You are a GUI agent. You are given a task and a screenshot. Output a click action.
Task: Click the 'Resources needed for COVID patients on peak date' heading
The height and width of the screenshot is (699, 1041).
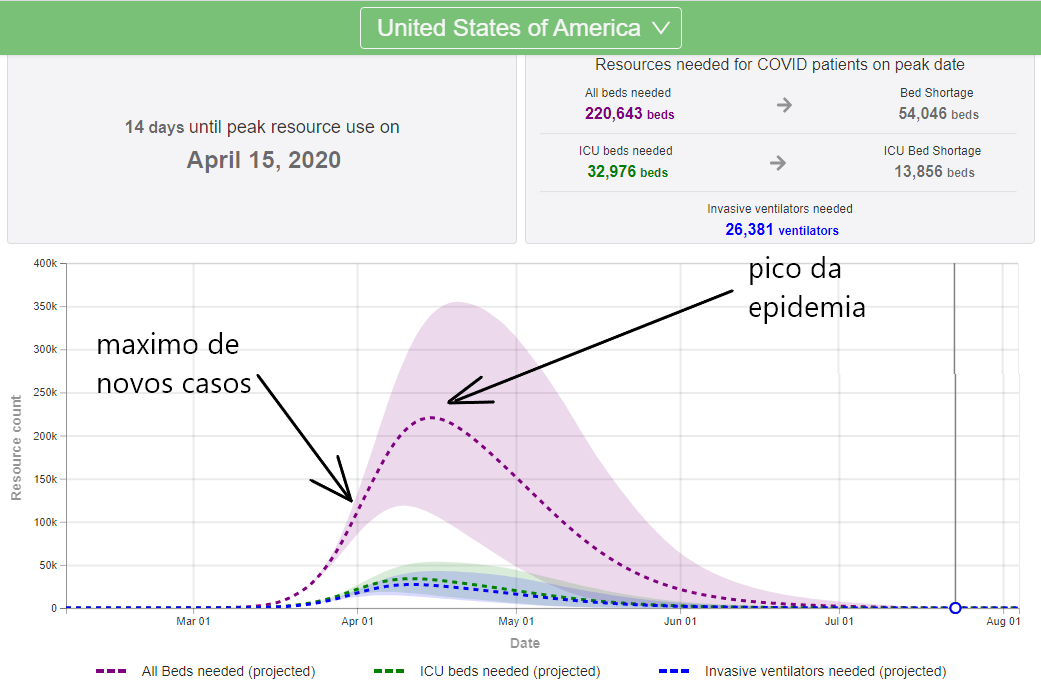point(779,64)
